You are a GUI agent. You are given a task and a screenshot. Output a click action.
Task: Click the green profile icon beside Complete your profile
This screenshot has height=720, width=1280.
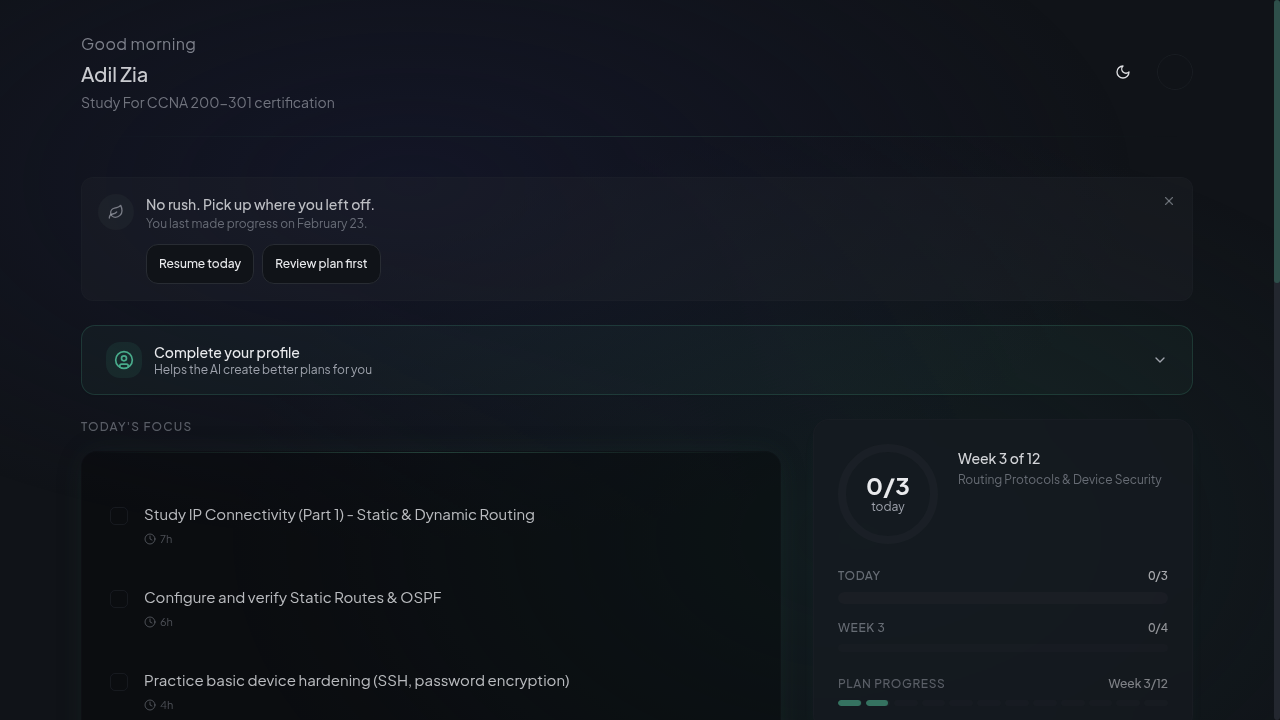tap(123, 360)
